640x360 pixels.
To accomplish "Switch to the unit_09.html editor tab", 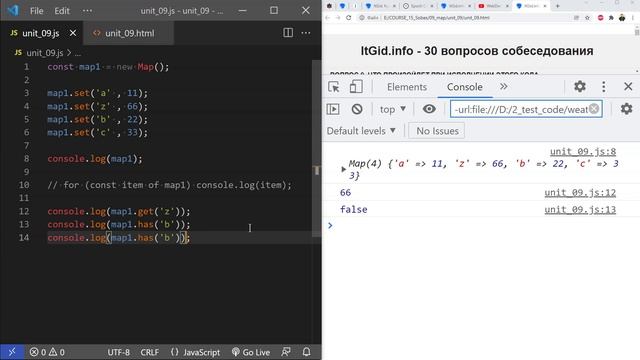I will coord(129,33).
